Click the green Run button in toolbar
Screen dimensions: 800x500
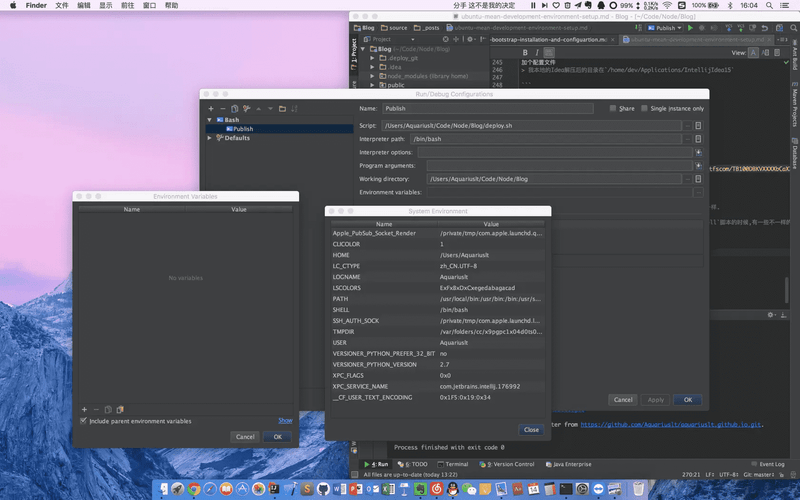690,28
